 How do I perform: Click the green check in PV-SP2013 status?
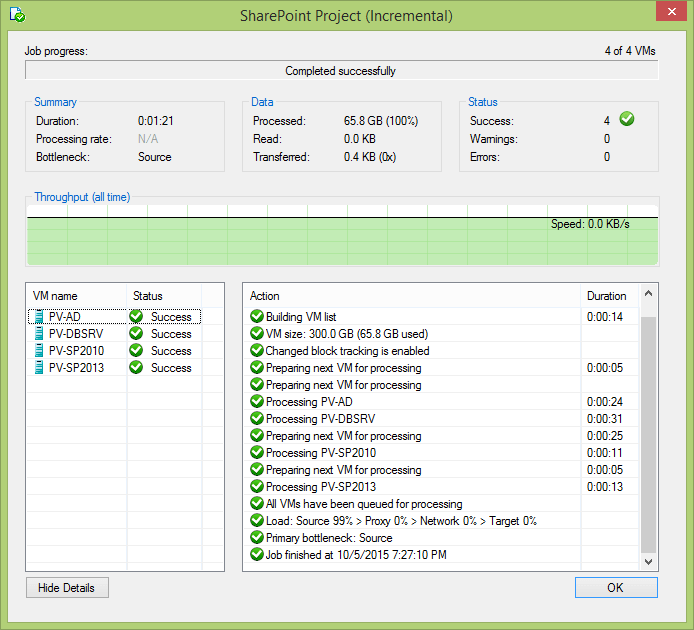[x=136, y=367]
